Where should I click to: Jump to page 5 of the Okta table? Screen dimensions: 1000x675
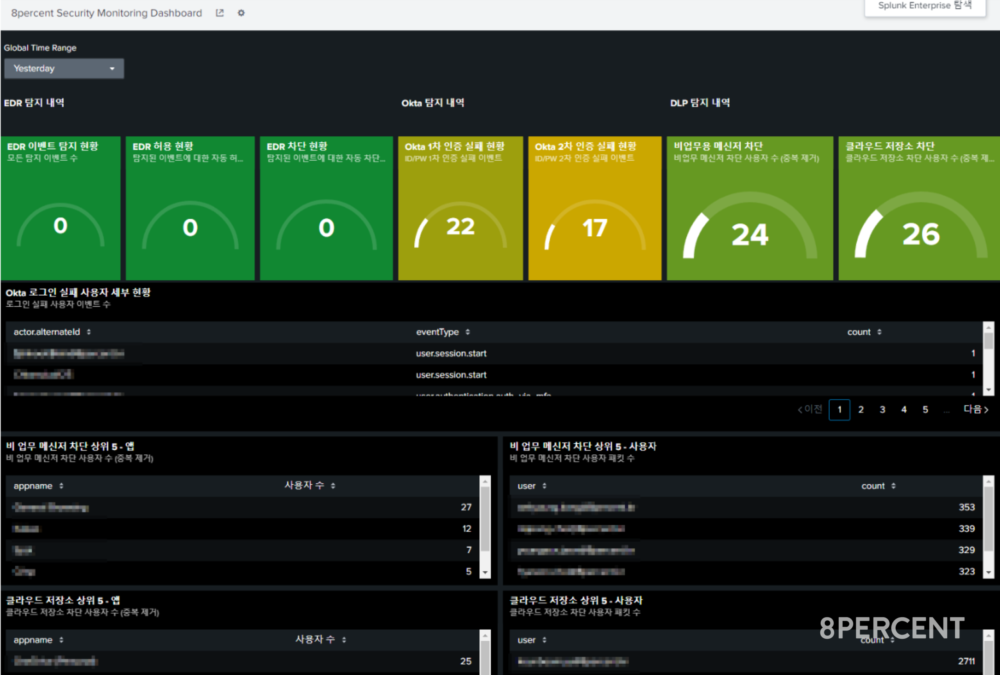925,410
